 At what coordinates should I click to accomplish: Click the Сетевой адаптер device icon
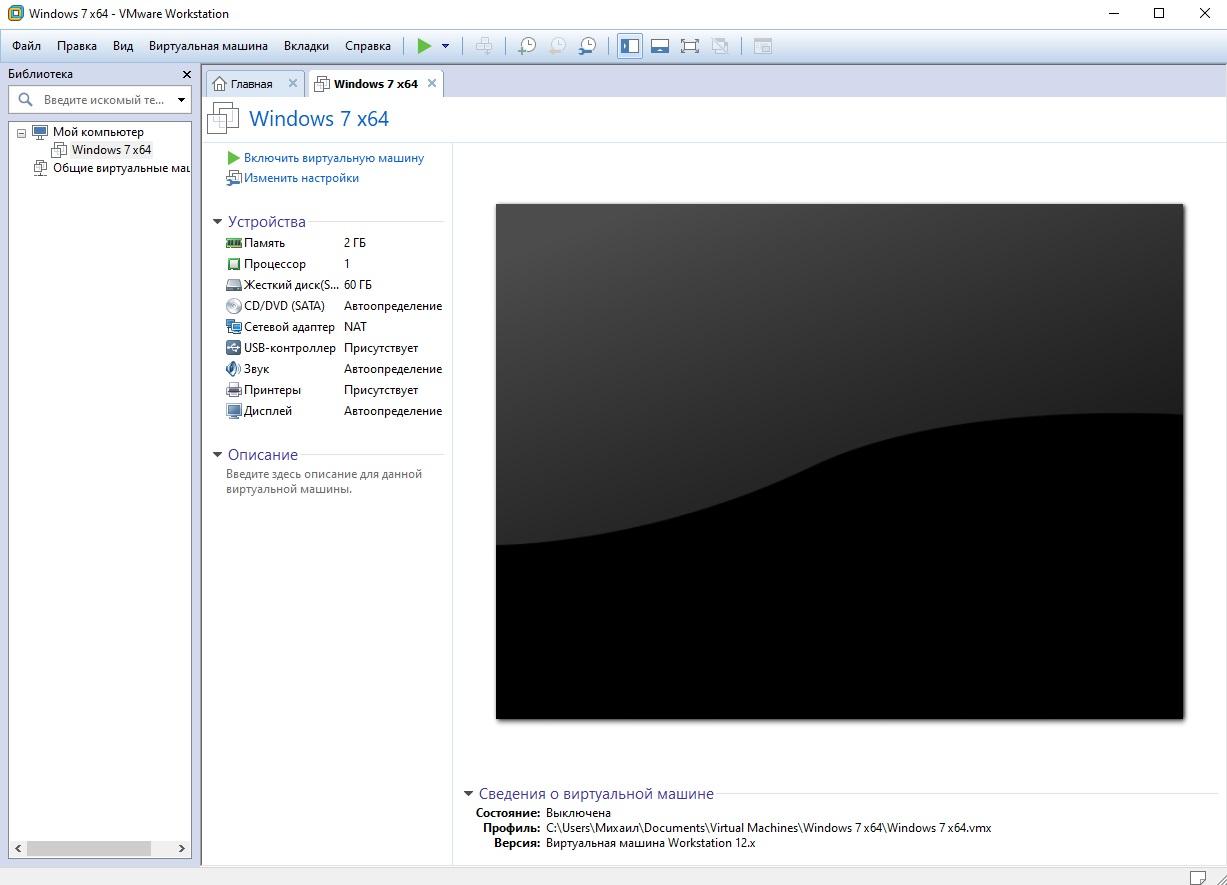[x=234, y=327]
